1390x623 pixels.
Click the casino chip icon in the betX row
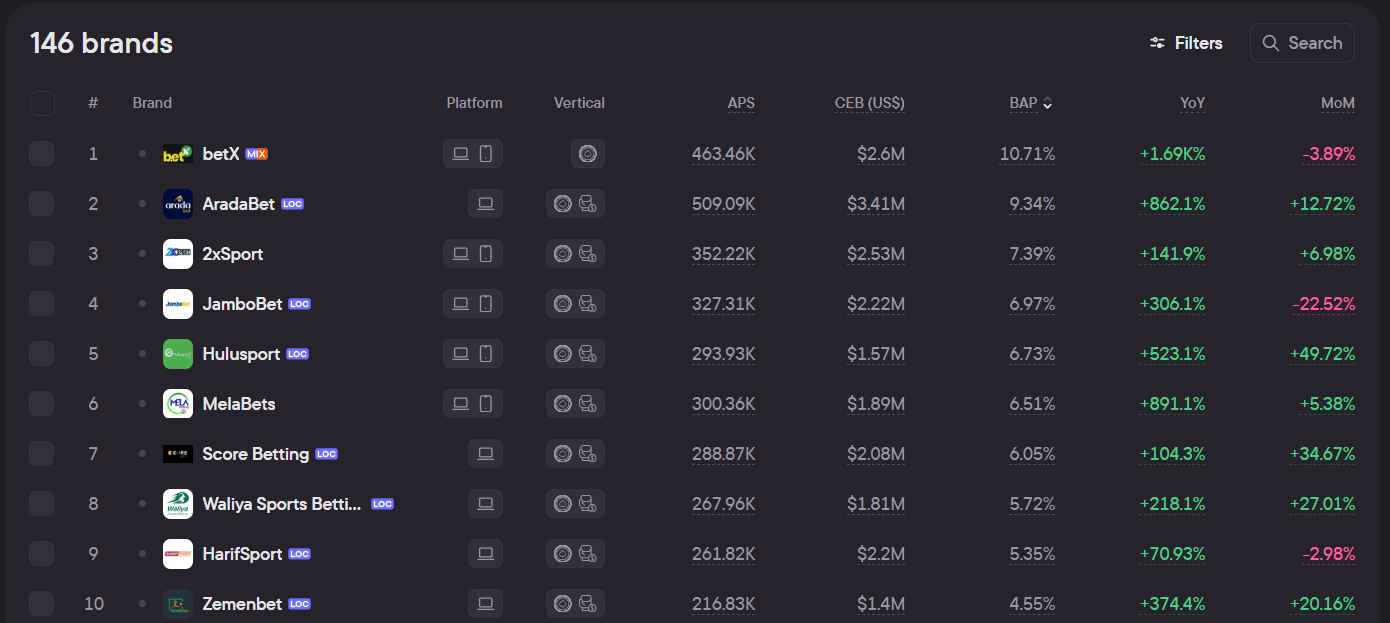pos(588,154)
